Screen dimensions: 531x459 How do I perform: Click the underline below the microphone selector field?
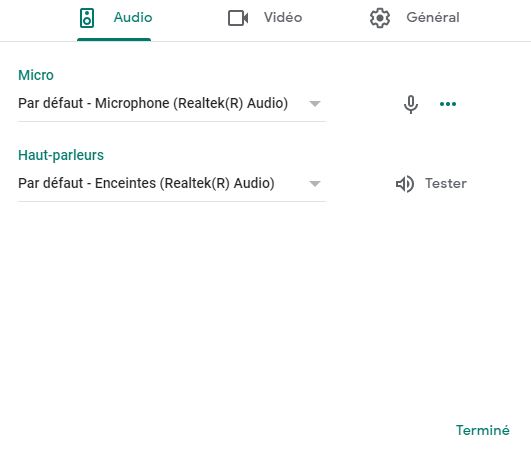click(x=172, y=121)
